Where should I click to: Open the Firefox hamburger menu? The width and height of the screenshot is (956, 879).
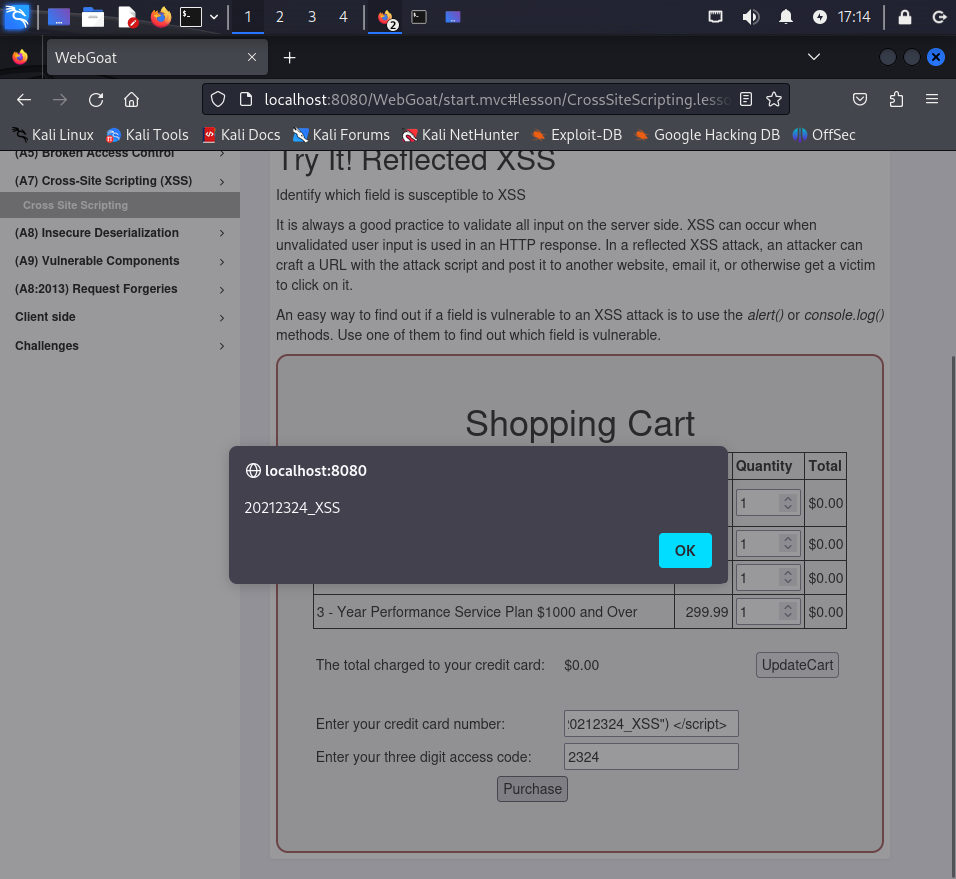pyautogui.click(x=932, y=99)
